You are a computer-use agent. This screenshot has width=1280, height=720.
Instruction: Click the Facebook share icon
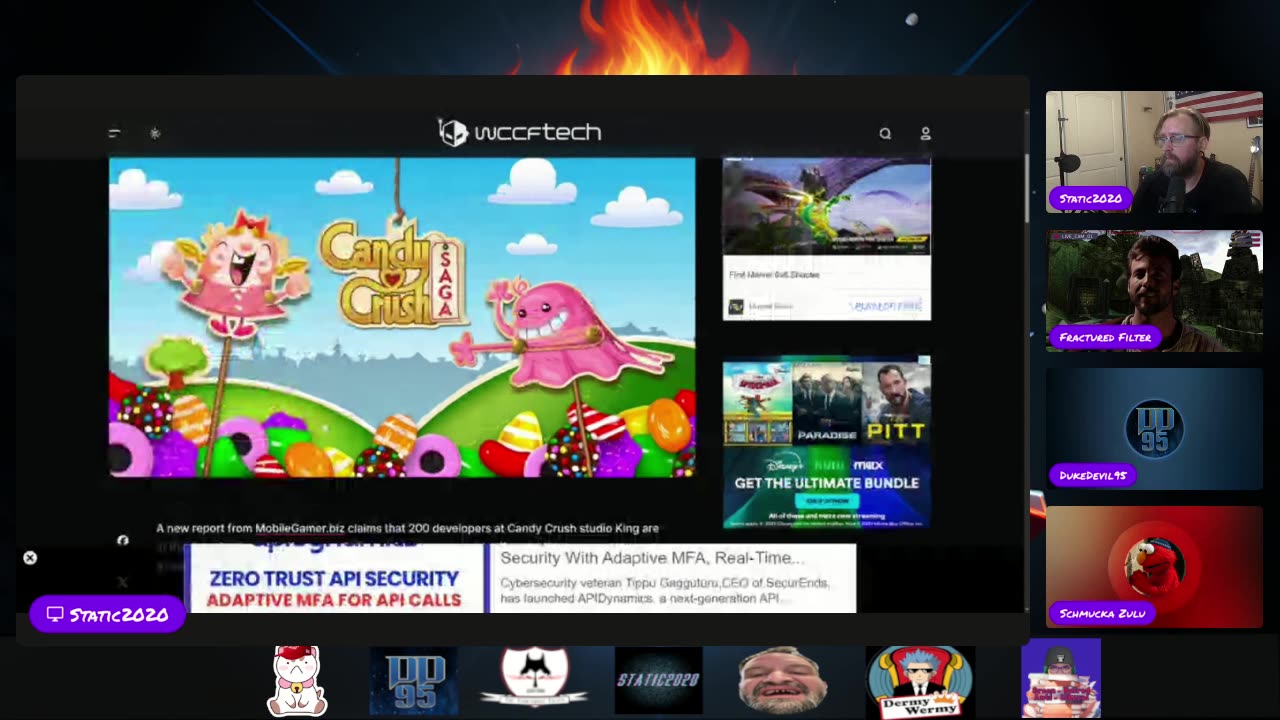click(122, 540)
